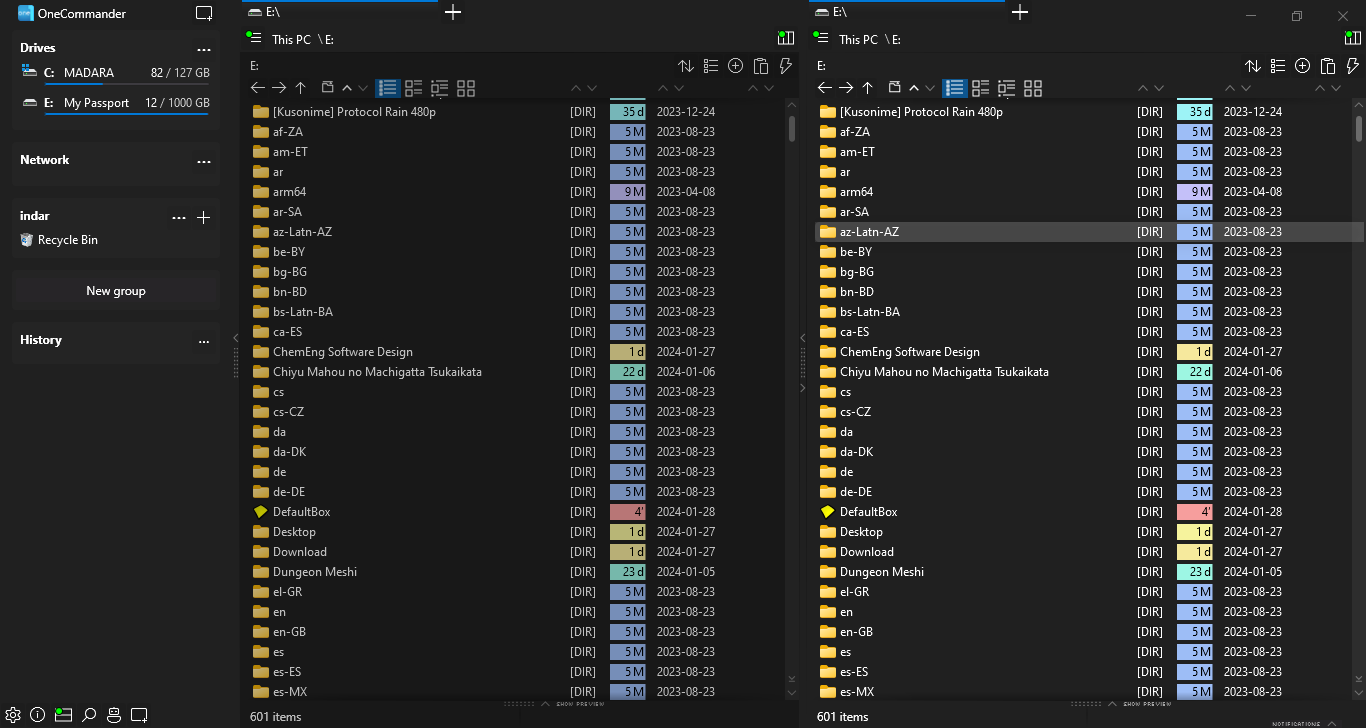Open a new window via the bottom-left icon

[x=140, y=715]
